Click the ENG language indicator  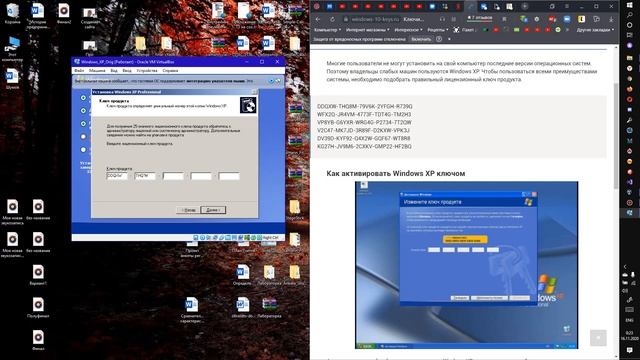click(629, 320)
